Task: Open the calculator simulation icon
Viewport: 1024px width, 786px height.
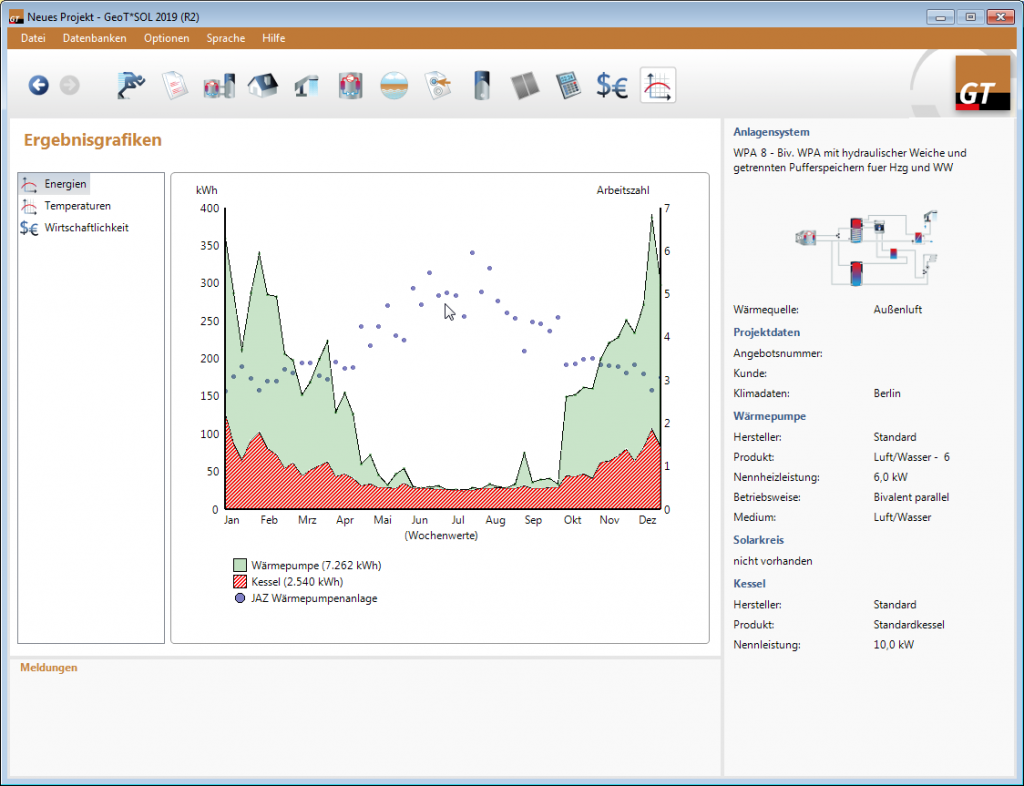Action: [568, 86]
